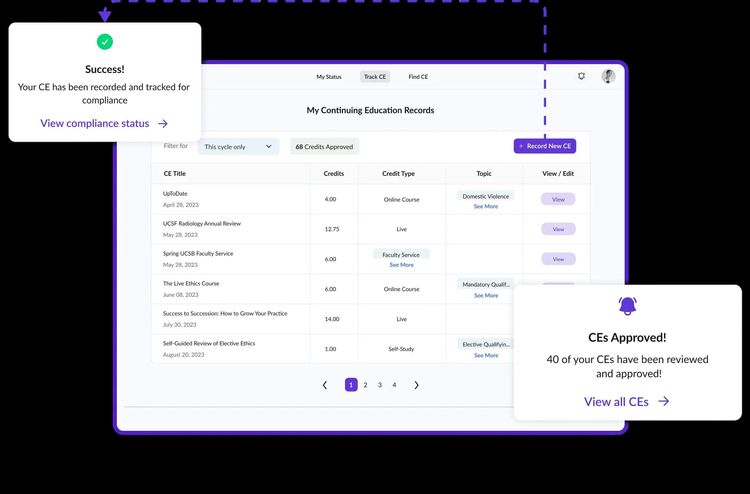
Task: Switch to the Find CE tab
Action: click(x=418, y=77)
